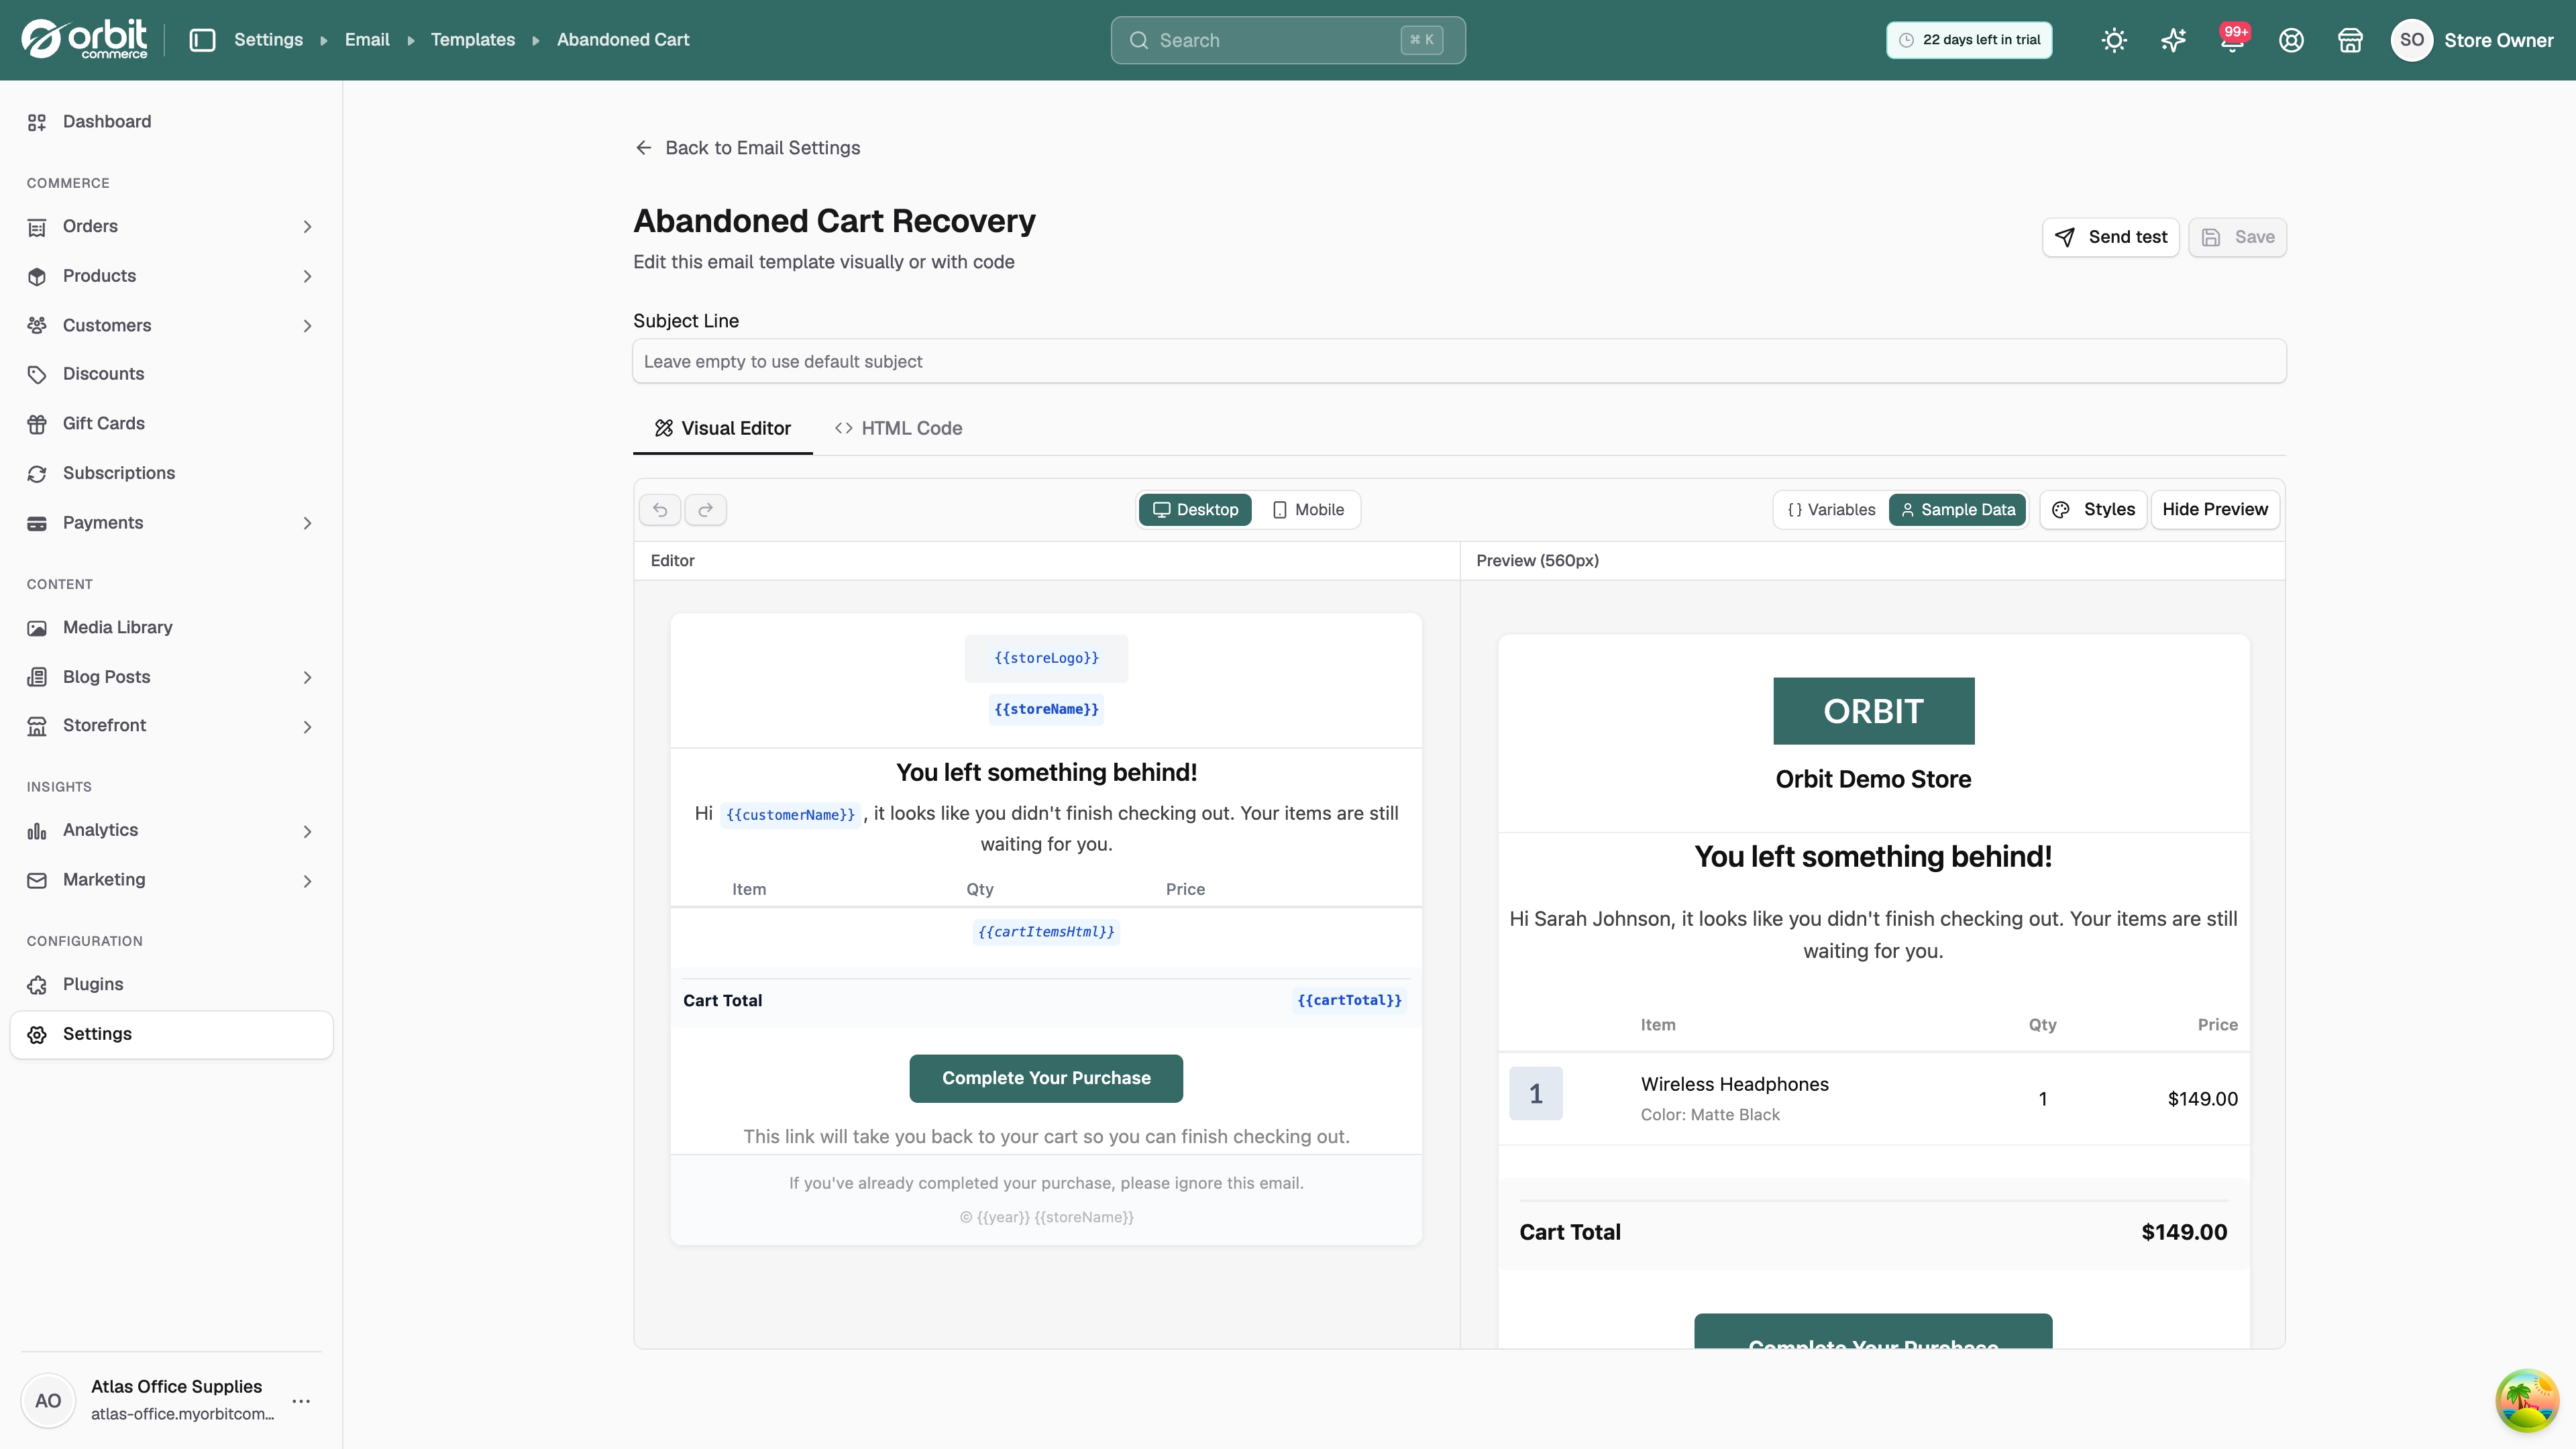Click the undo arrow in editor toolbar
This screenshot has width=2576, height=1449.
pyautogui.click(x=660, y=510)
